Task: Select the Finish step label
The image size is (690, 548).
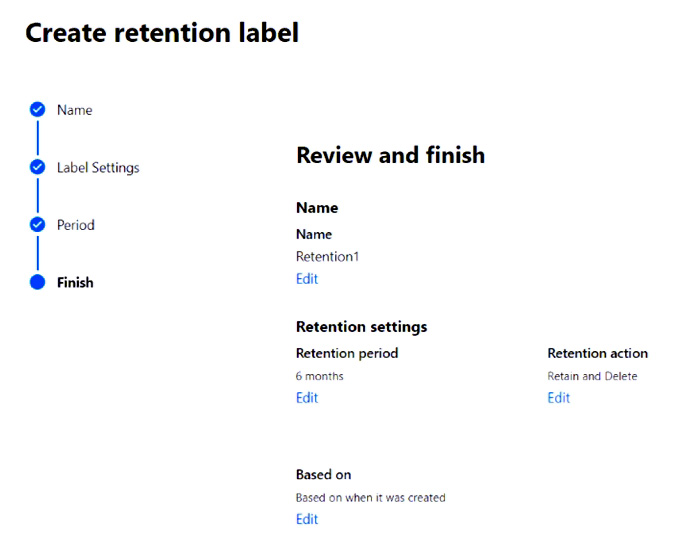Action: pos(75,283)
